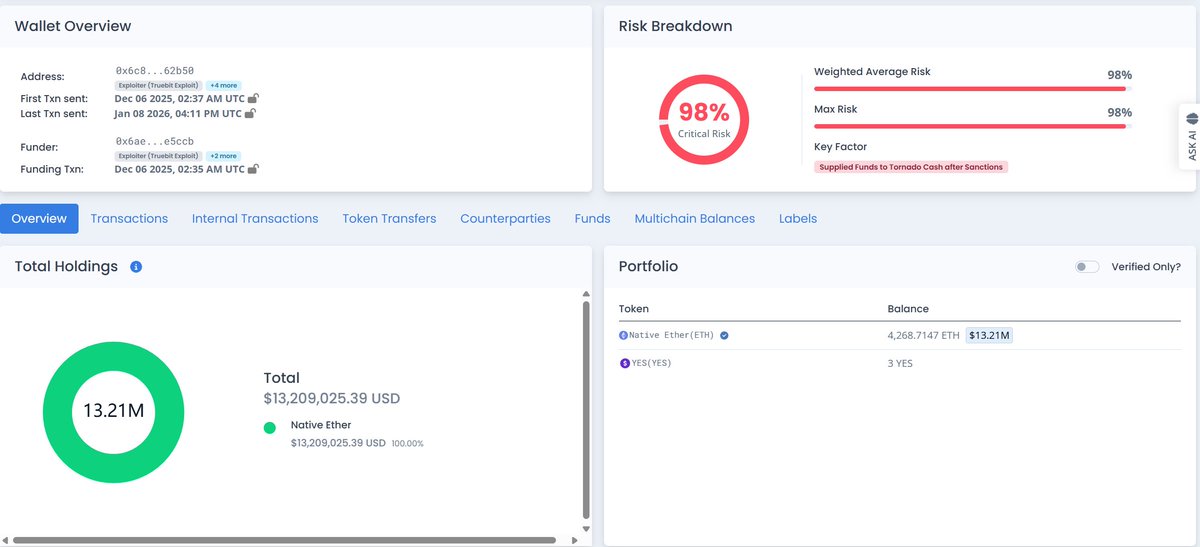Click the Dec 06 2025, 02:35 AM UTC date
The image size is (1200, 547).
pyautogui.click(x=180, y=169)
